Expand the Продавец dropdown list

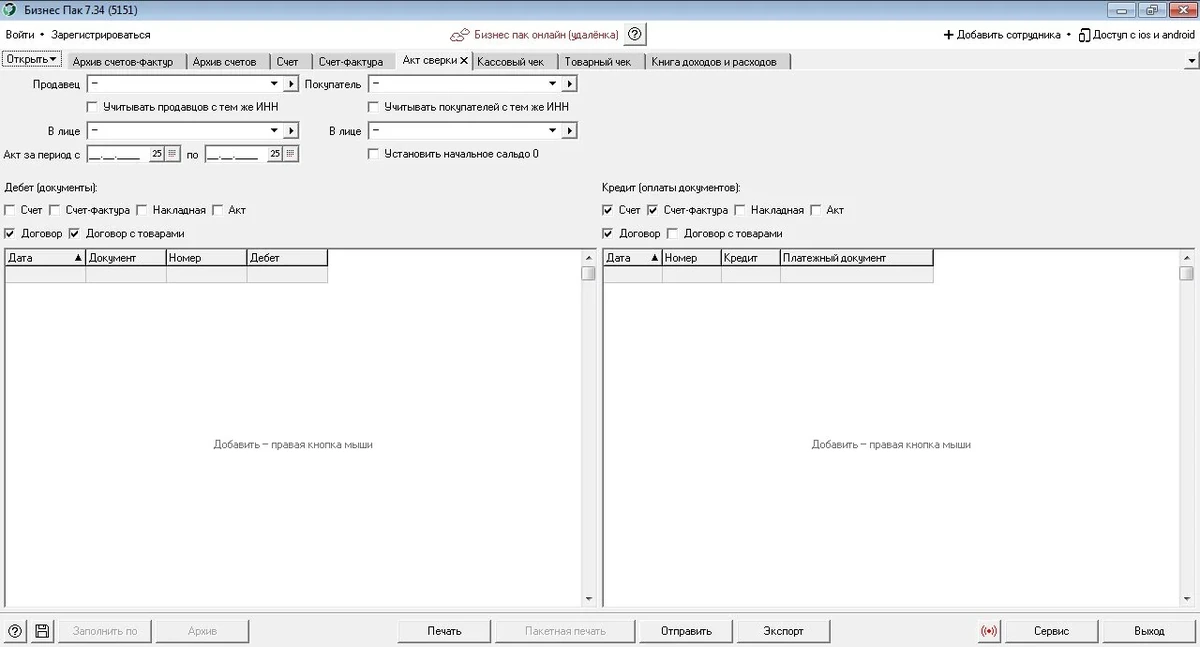274,84
